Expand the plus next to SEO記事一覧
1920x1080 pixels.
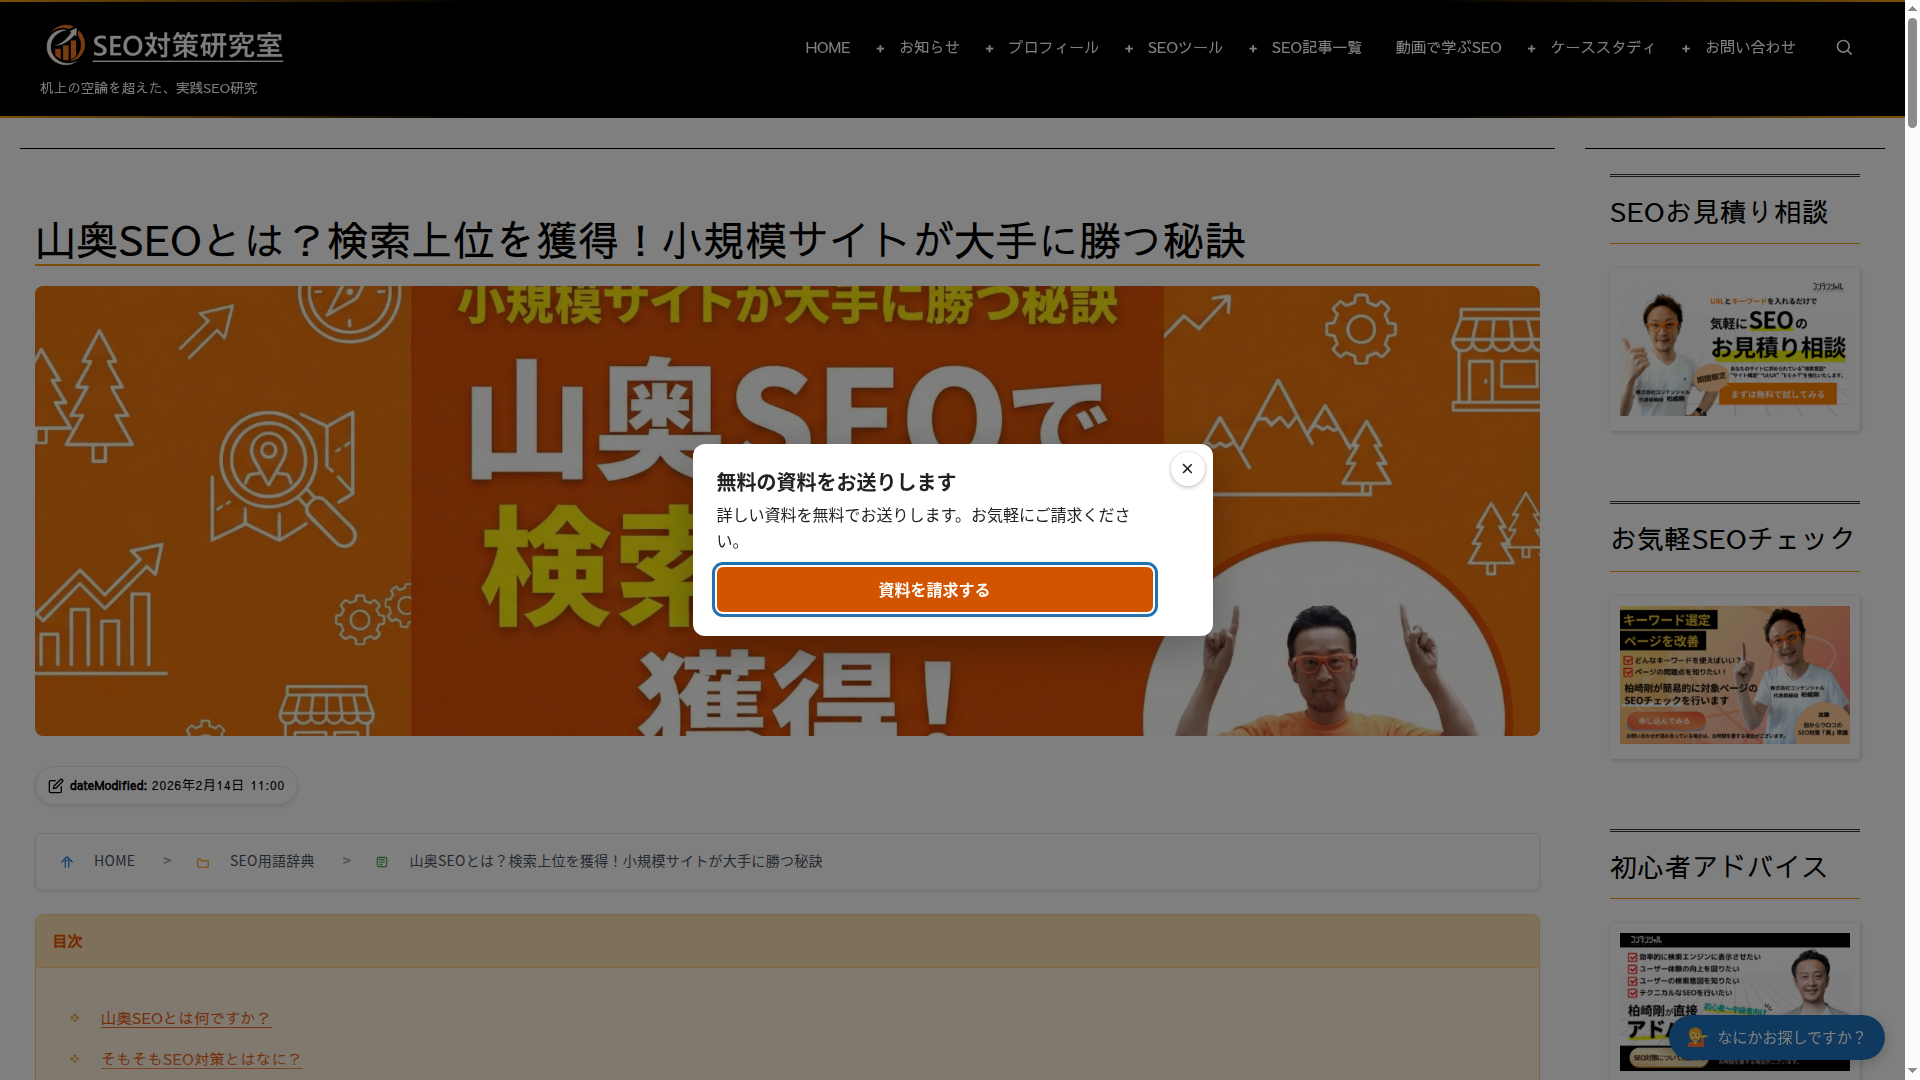1253,48
